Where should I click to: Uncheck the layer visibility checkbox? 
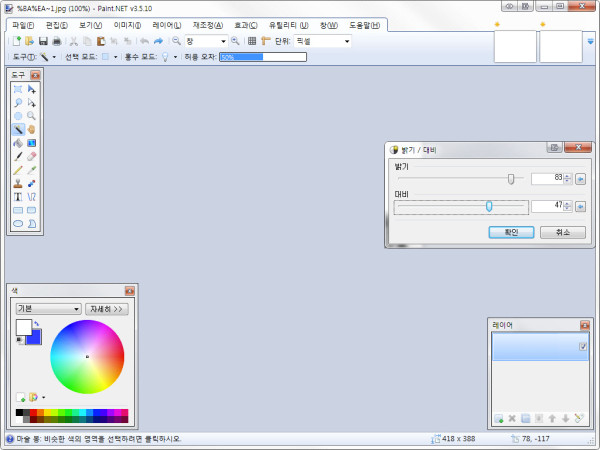582,347
